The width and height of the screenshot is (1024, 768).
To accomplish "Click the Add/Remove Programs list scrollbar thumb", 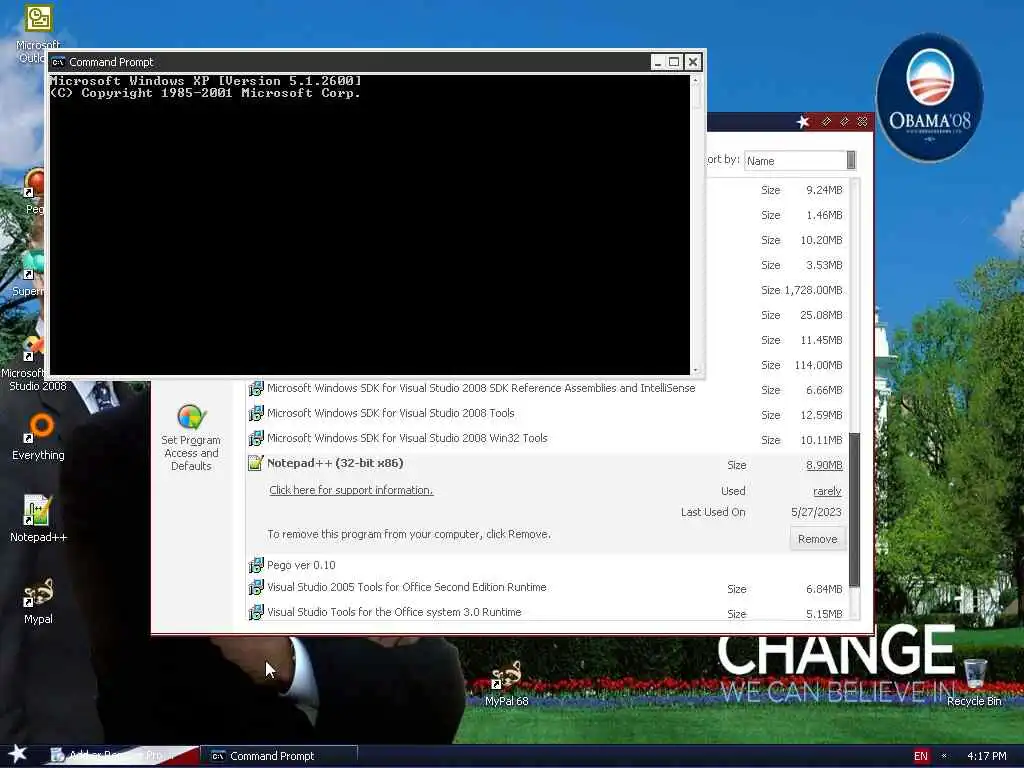I will (x=854, y=509).
